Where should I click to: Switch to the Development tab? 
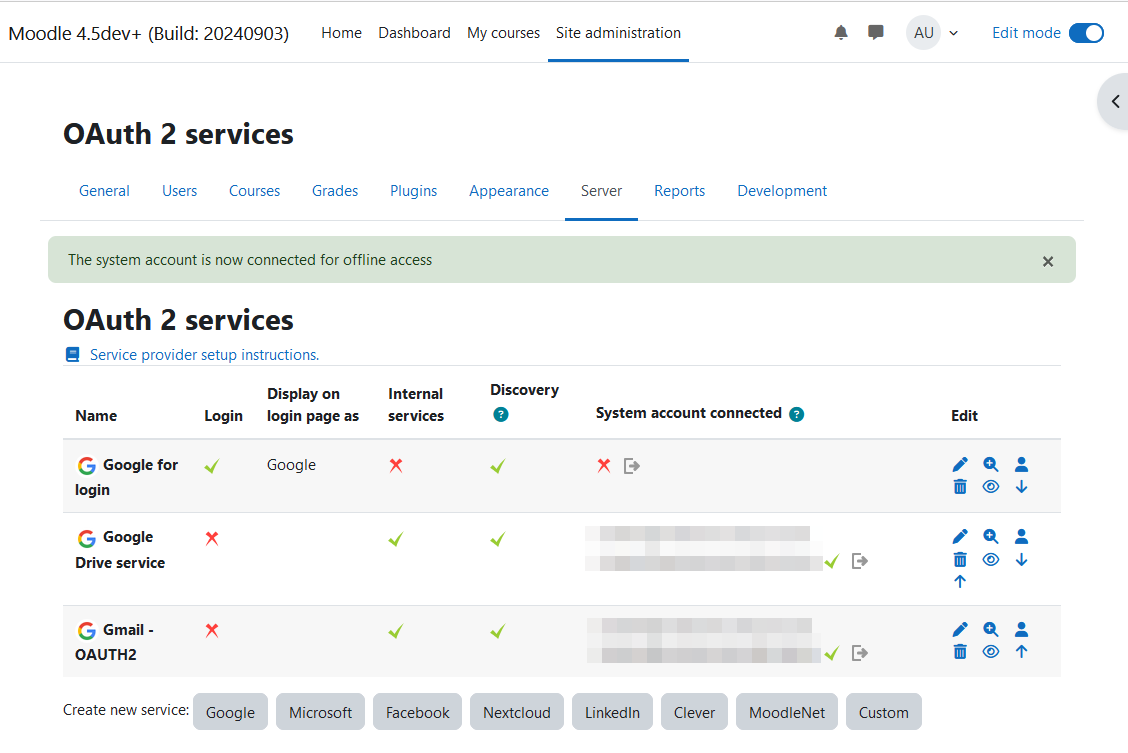[x=782, y=191]
